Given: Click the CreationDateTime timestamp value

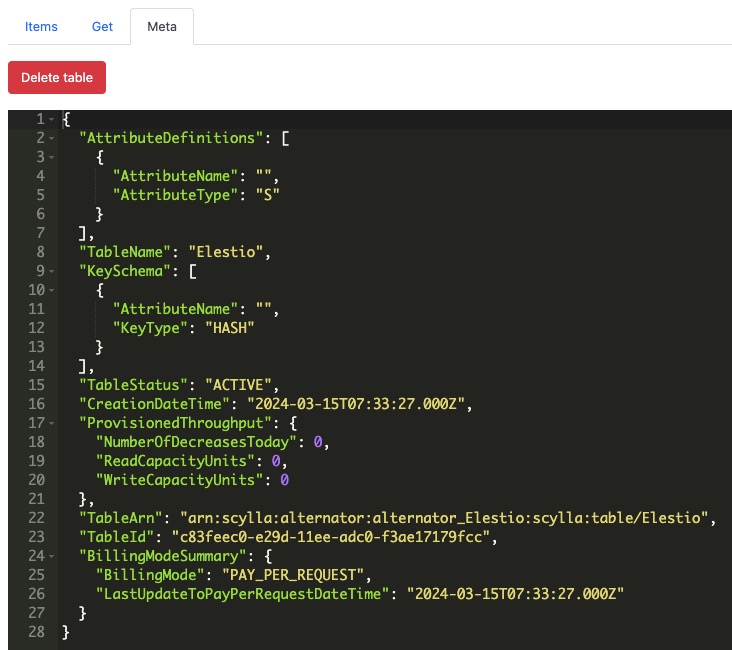Looking at the screenshot, I should (356, 404).
